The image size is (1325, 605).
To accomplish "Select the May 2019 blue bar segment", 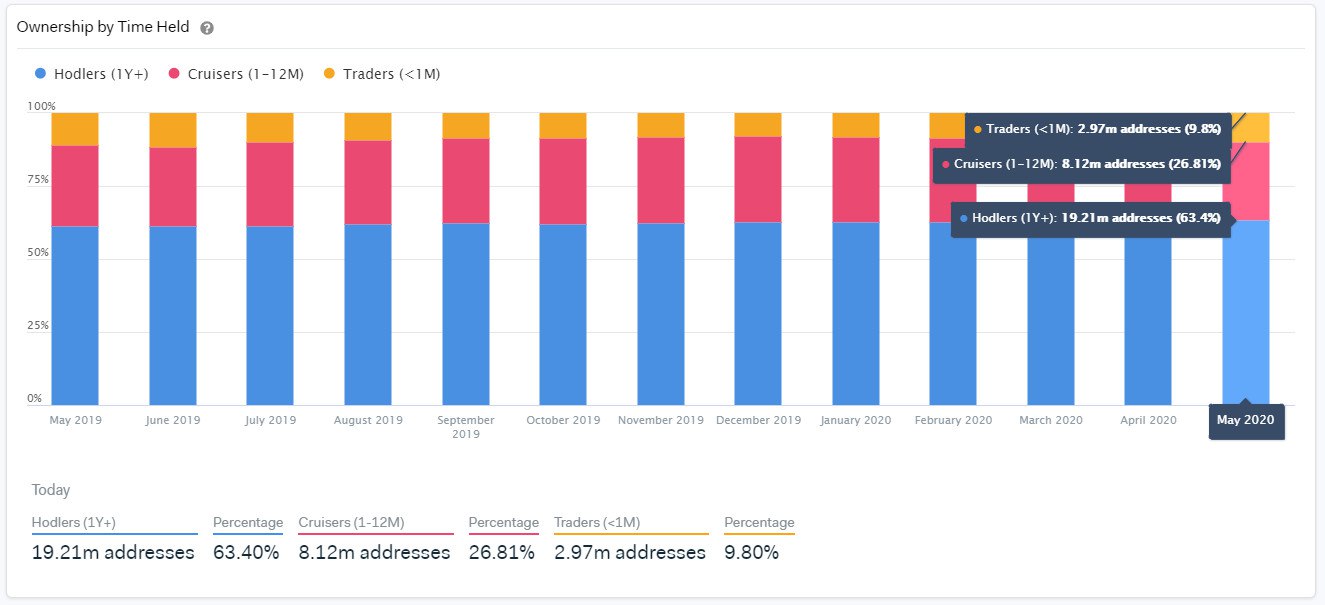I will click(75, 315).
